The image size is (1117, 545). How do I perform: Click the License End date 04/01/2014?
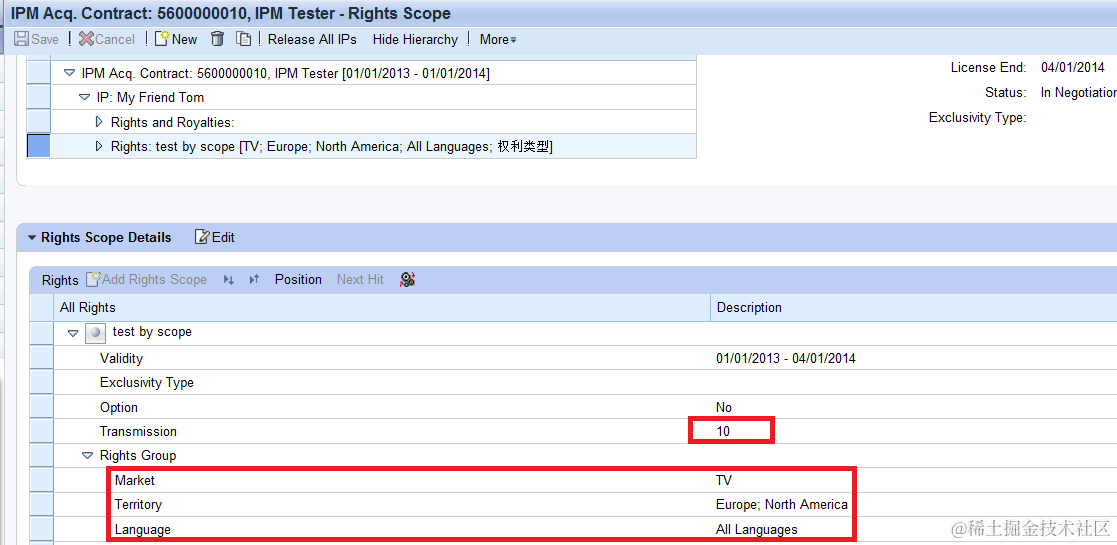1072,68
